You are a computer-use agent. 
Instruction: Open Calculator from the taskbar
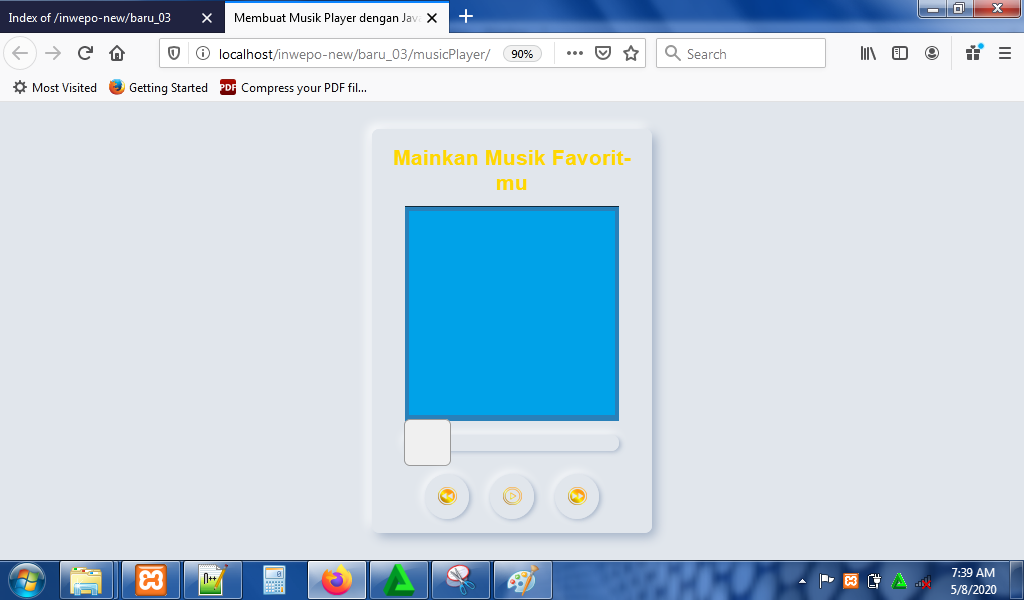[274, 580]
